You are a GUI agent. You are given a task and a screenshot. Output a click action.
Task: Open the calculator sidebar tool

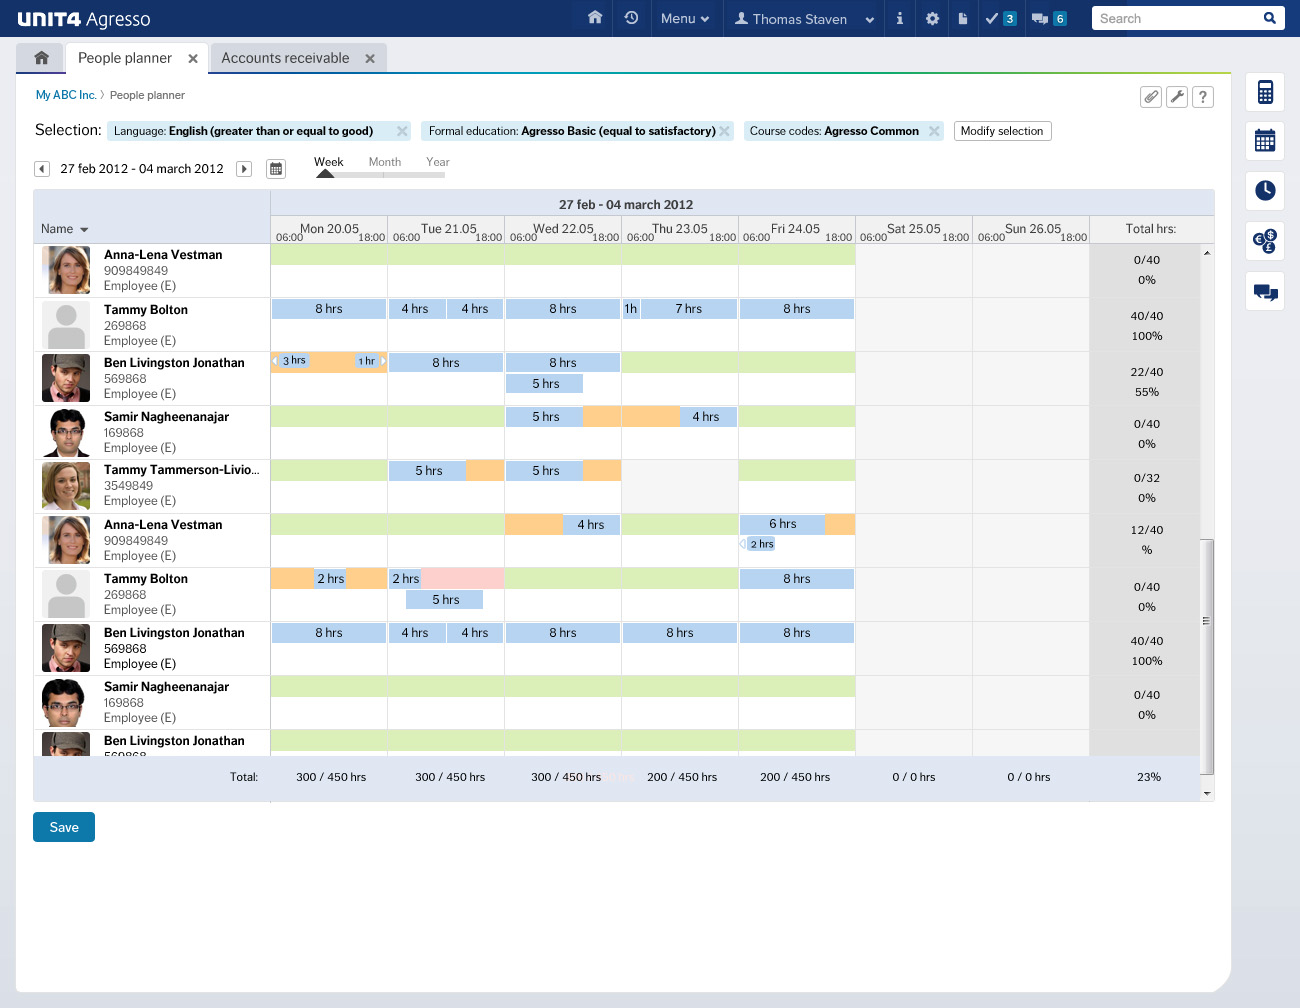pos(1265,92)
